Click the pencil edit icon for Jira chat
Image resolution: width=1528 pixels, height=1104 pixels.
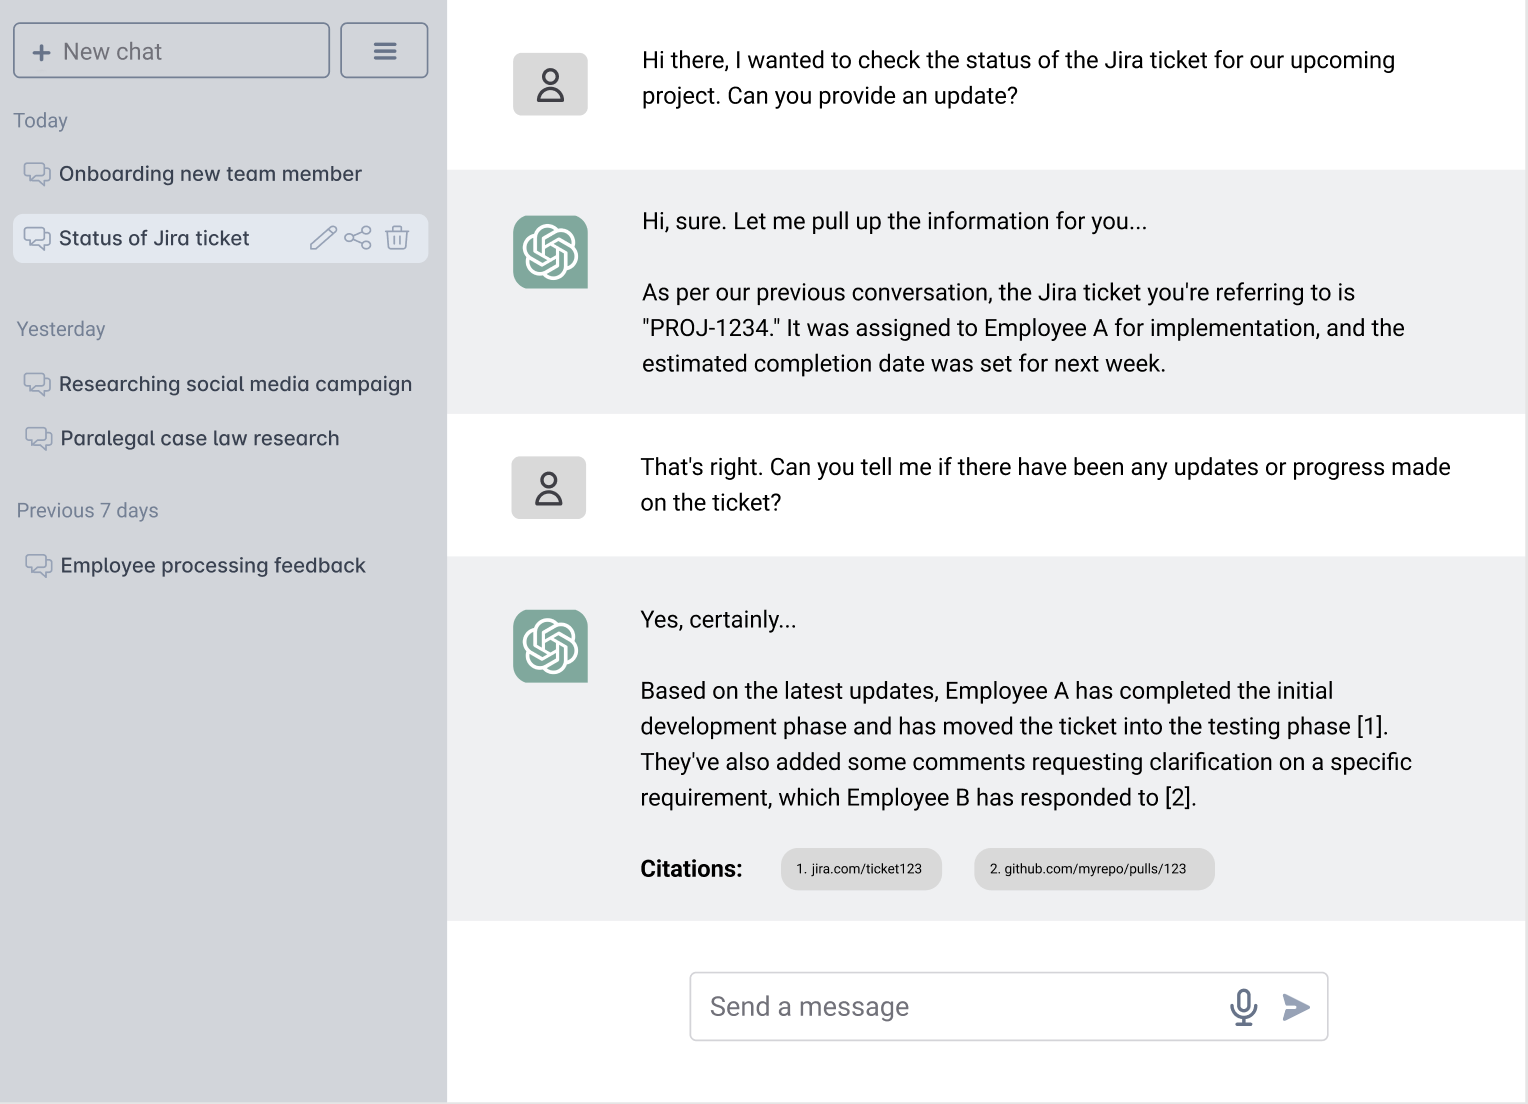(x=323, y=238)
